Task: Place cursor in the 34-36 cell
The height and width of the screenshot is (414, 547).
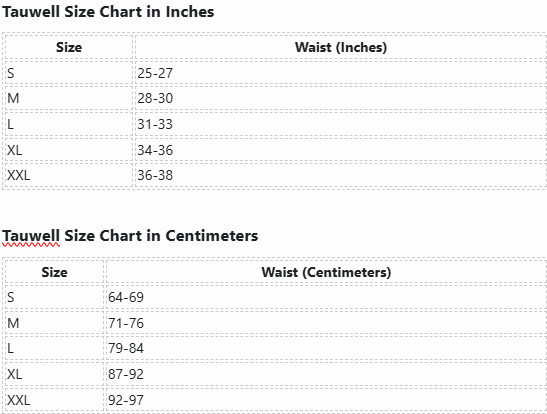Action: click(341, 150)
